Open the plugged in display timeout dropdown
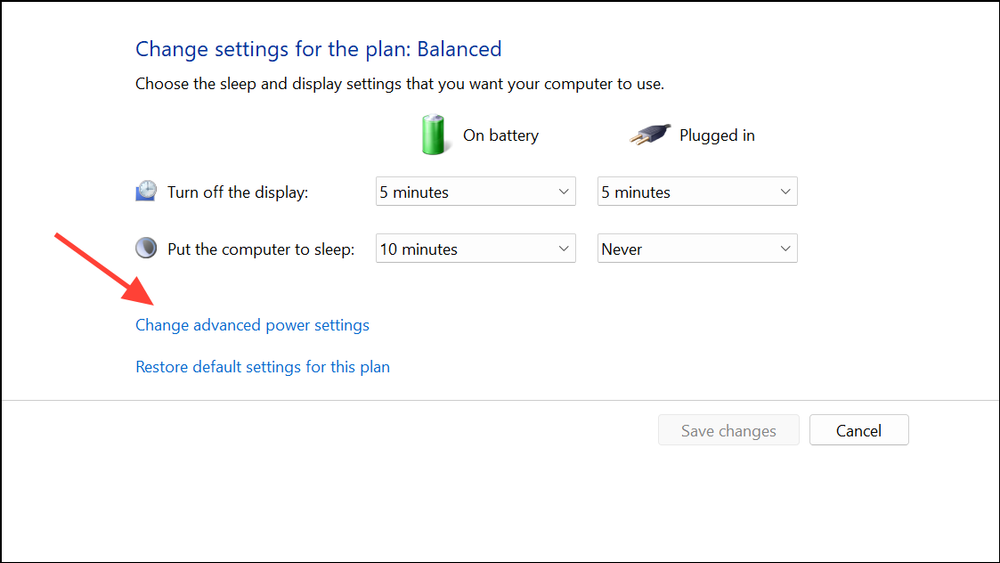The height and width of the screenshot is (563, 1000). point(697,191)
